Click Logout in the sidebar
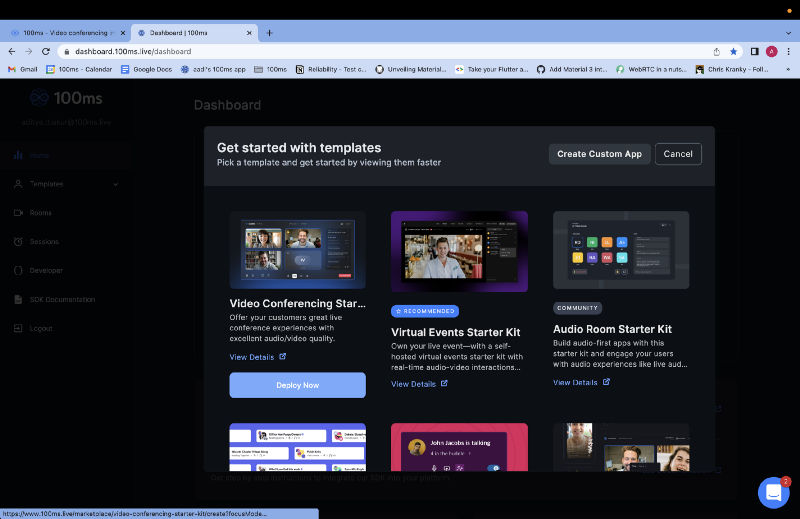 [66, 328]
